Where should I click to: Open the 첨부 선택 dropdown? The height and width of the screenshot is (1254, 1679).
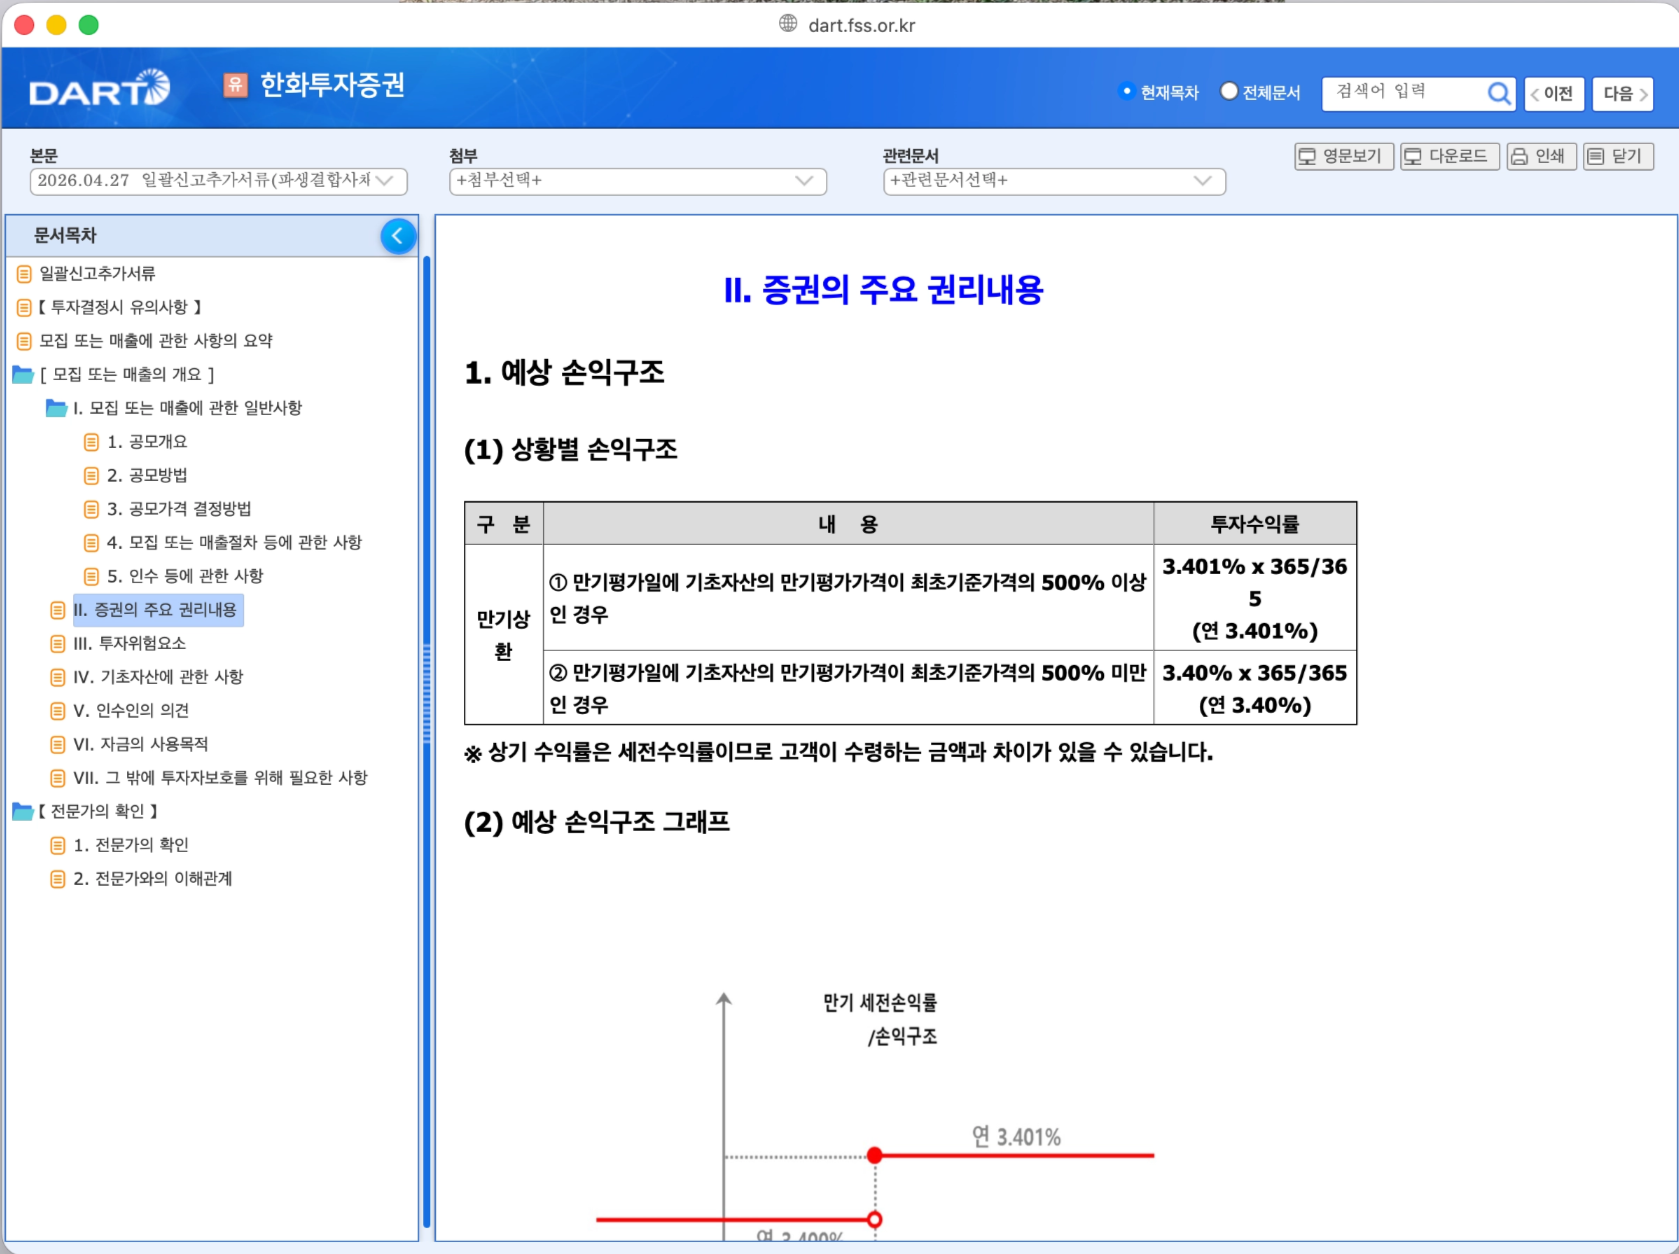click(638, 181)
